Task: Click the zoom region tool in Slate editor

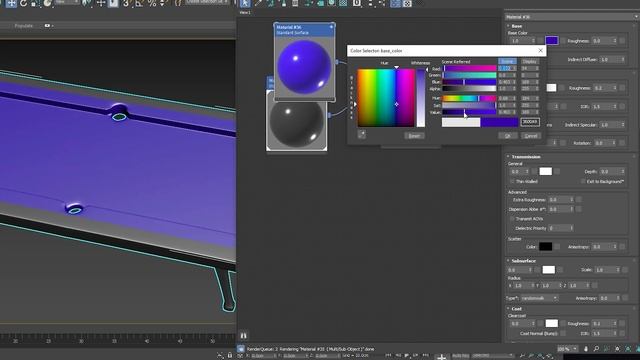Action: (607, 349)
